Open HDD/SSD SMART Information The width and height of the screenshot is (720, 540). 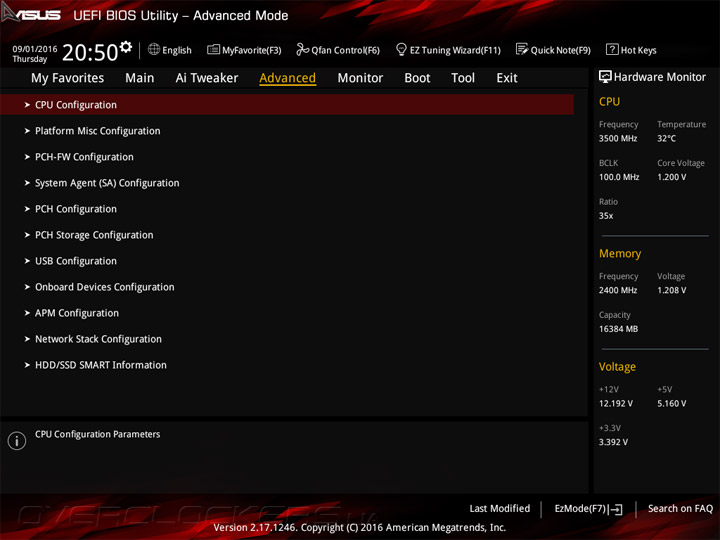pyautogui.click(x=287, y=365)
